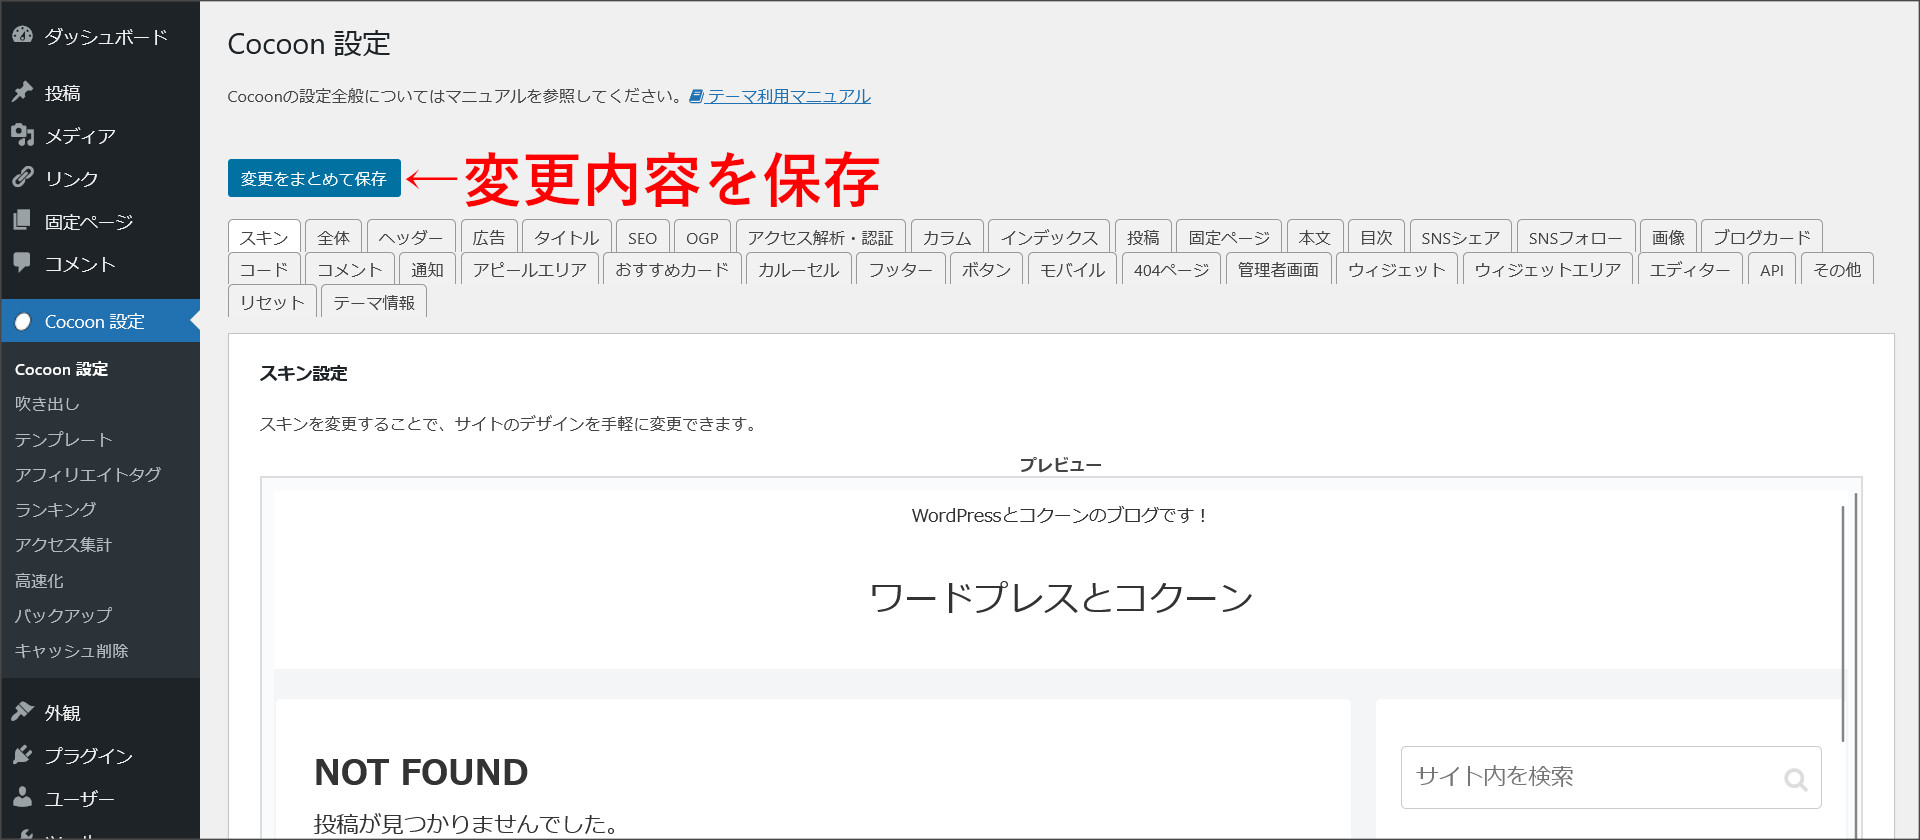This screenshot has width=1920, height=840.
Task: Switch to the 全体 tab
Action: click(x=333, y=237)
